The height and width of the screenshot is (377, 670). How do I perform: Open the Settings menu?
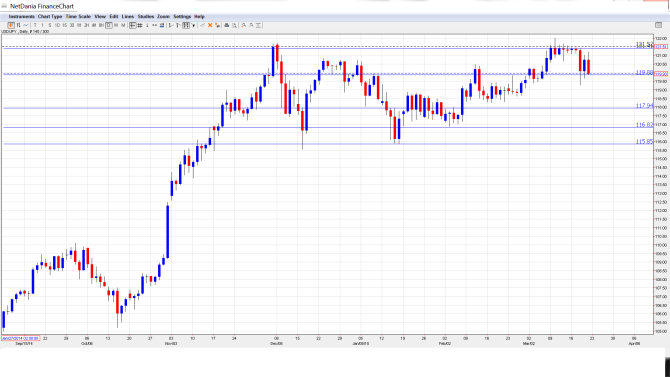(x=182, y=16)
